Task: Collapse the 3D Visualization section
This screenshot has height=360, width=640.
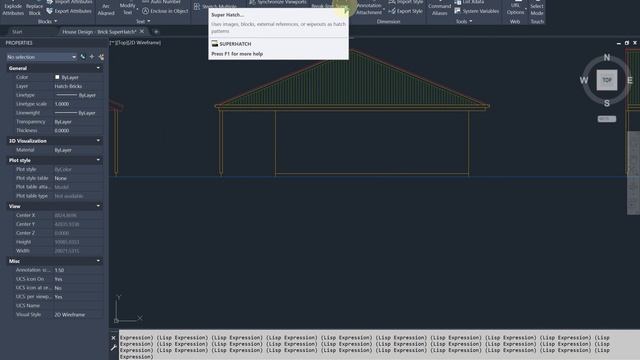Action: tap(98, 141)
